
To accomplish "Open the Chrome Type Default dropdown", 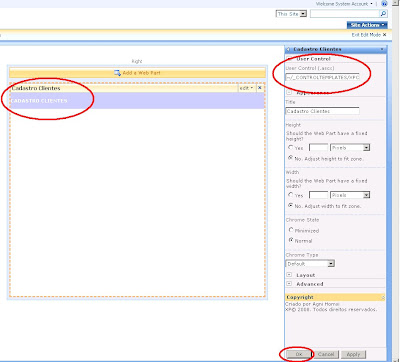I will (x=310, y=264).
